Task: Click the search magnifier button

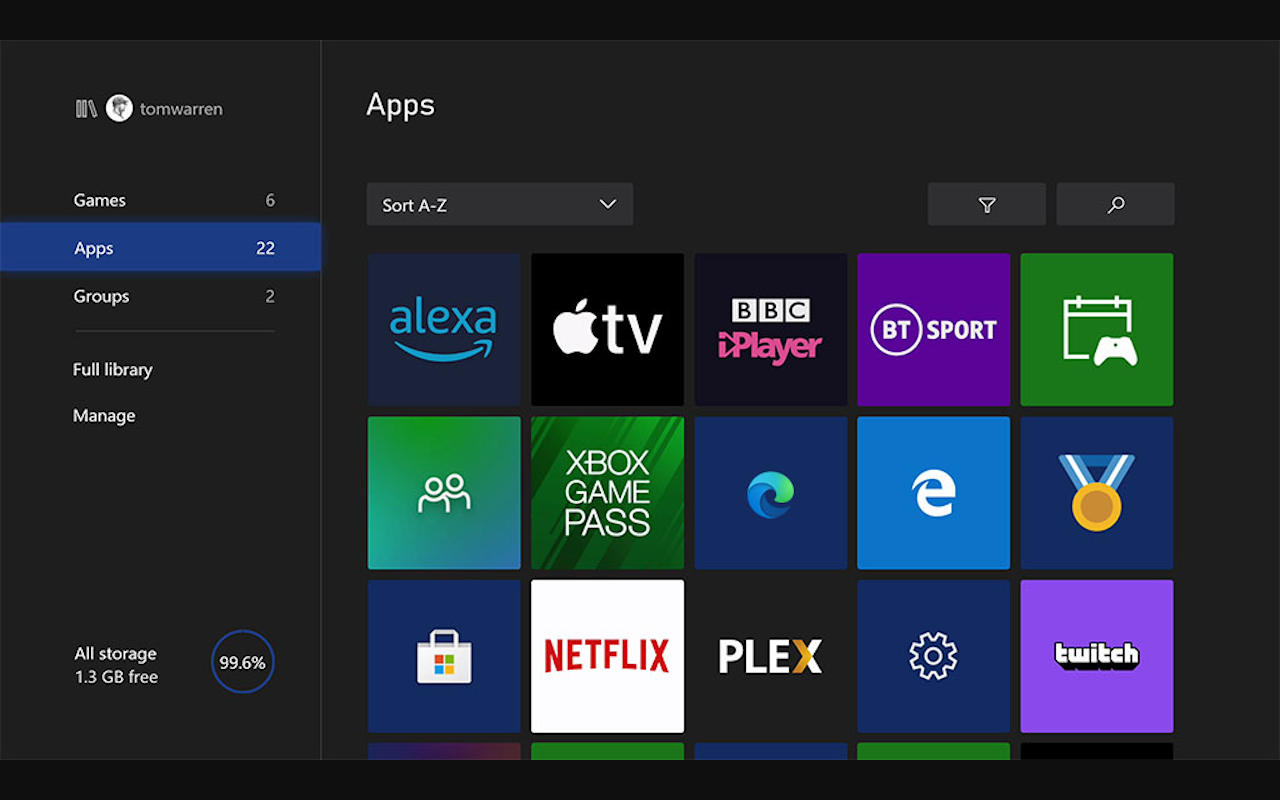Action: (x=1116, y=204)
